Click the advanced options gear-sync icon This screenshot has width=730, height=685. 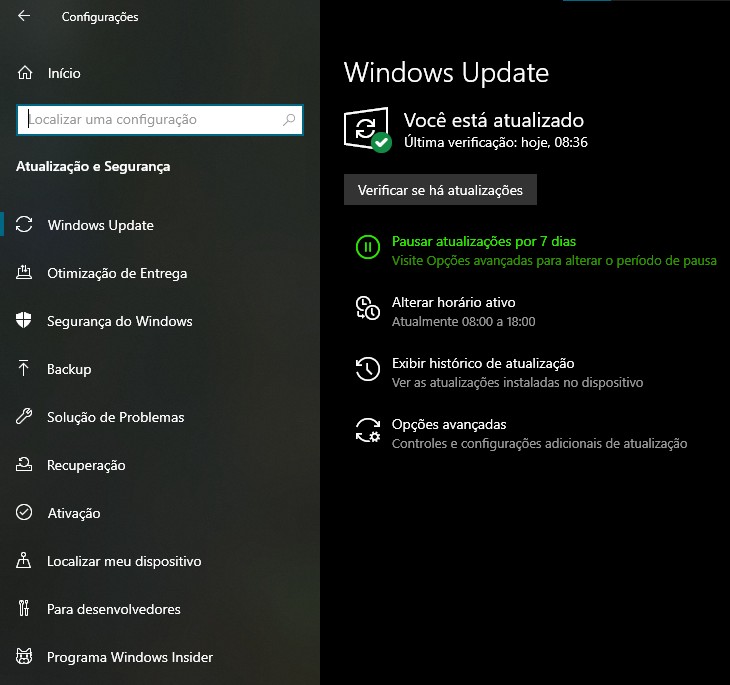[368, 430]
